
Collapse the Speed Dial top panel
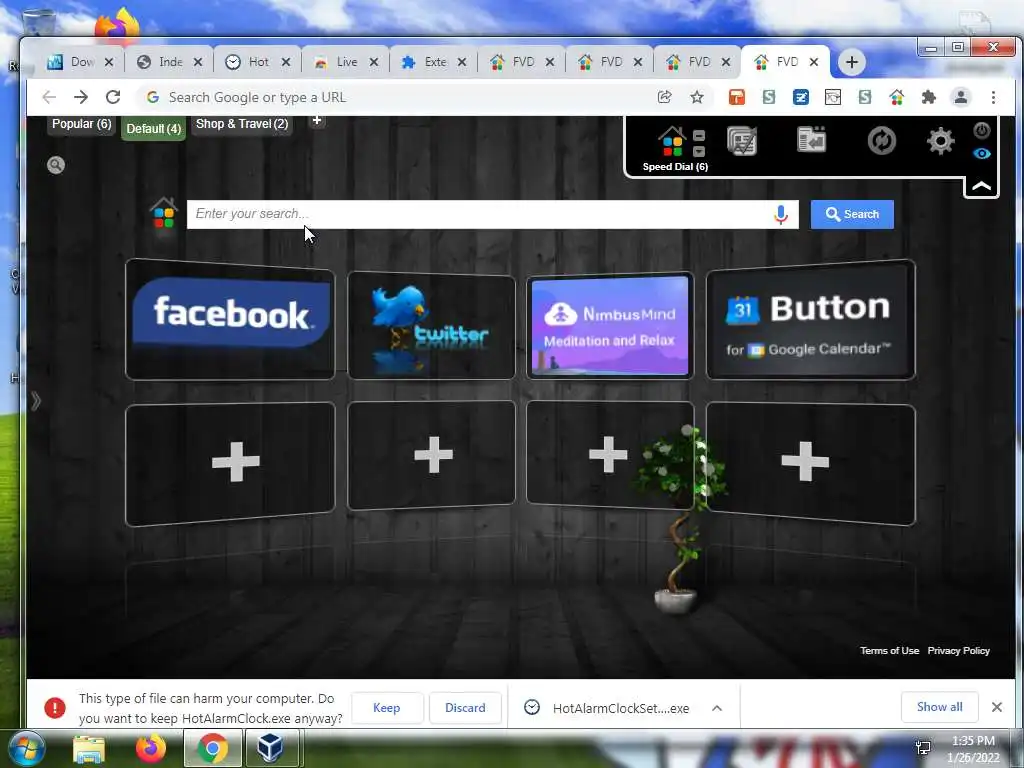(981, 187)
